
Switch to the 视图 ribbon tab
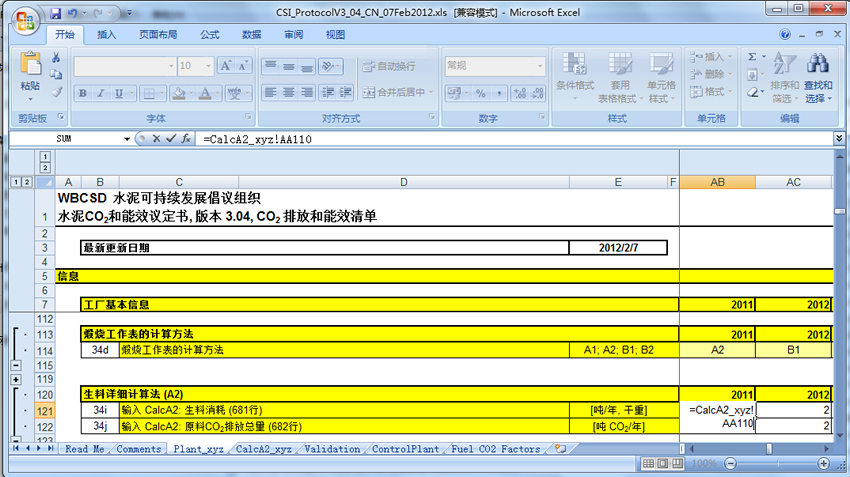coord(335,35)
